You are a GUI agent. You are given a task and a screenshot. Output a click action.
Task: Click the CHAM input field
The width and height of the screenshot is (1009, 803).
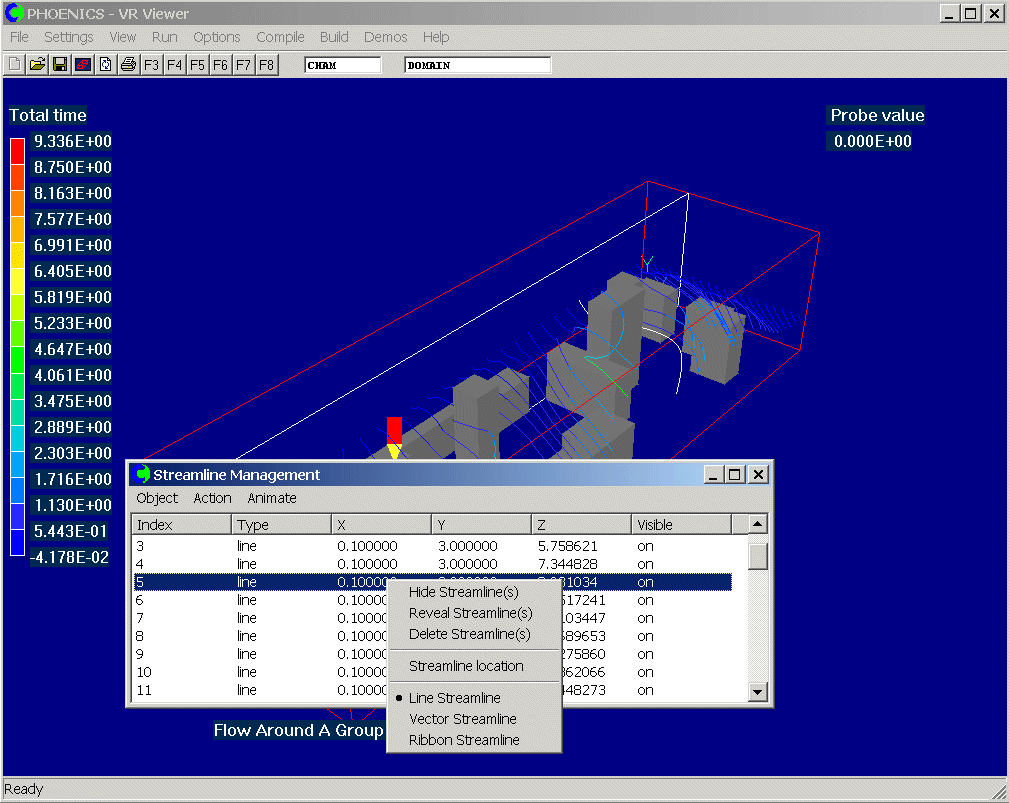coord(342,65)
